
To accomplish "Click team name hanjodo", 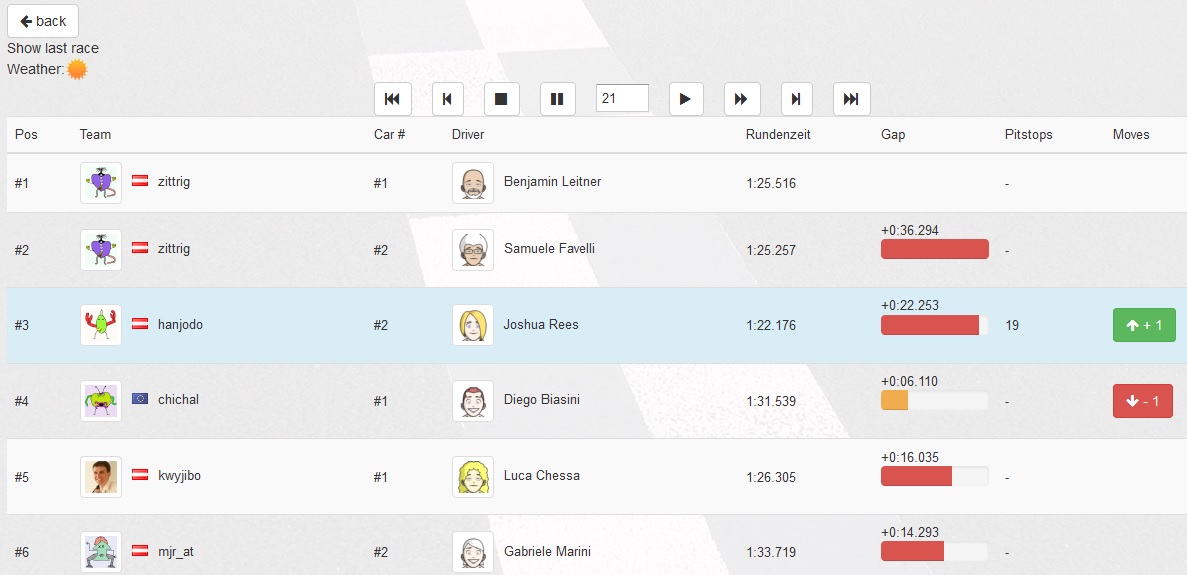I will [x=180, y=325].
